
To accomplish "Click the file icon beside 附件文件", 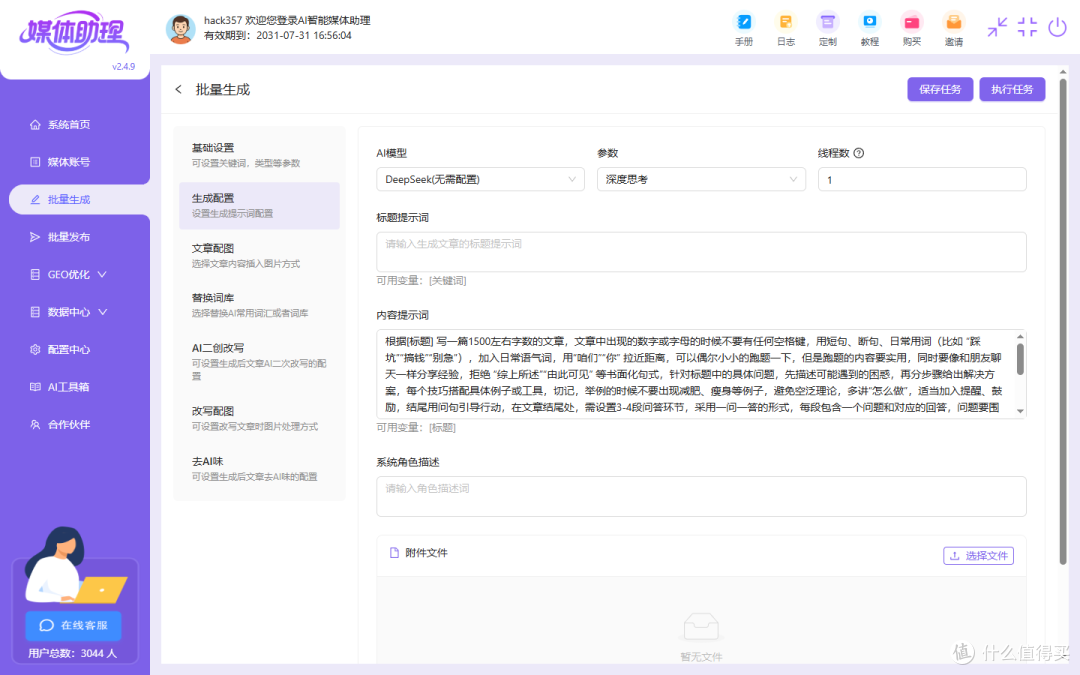I will pyautogui.click(x=394, y=552).
